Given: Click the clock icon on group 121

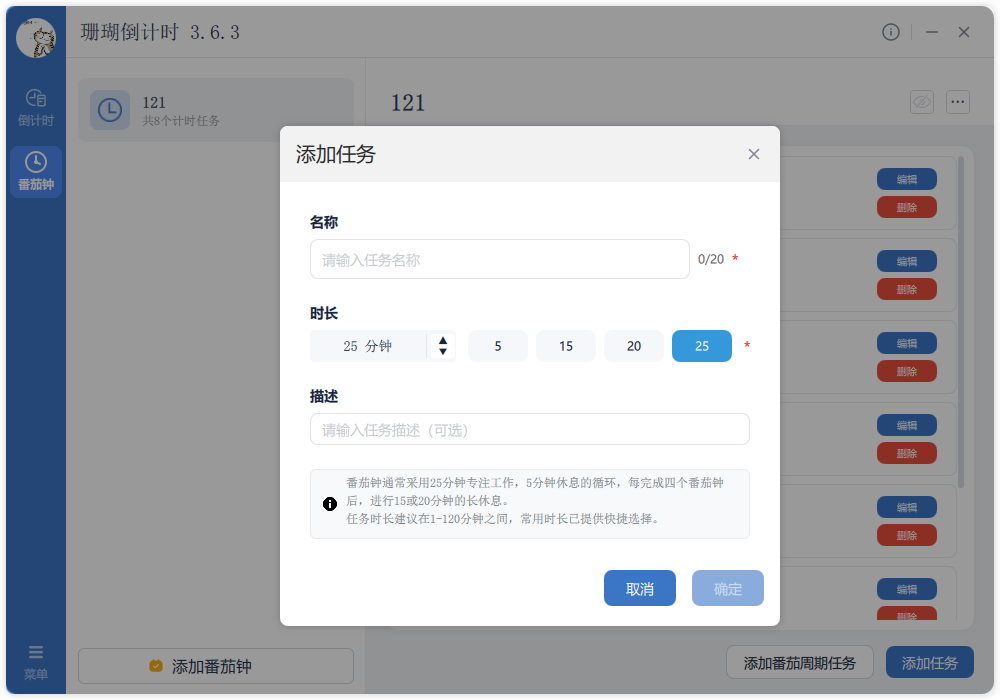Looking at the screenshot, I should 110,110.
